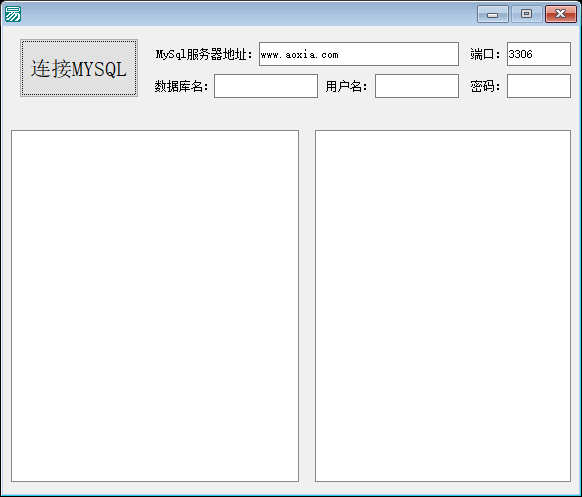This screenshot has height=497, width=582.
Task: Focus the MySql服务器地址 input field
Action: [x=359, y=54]
